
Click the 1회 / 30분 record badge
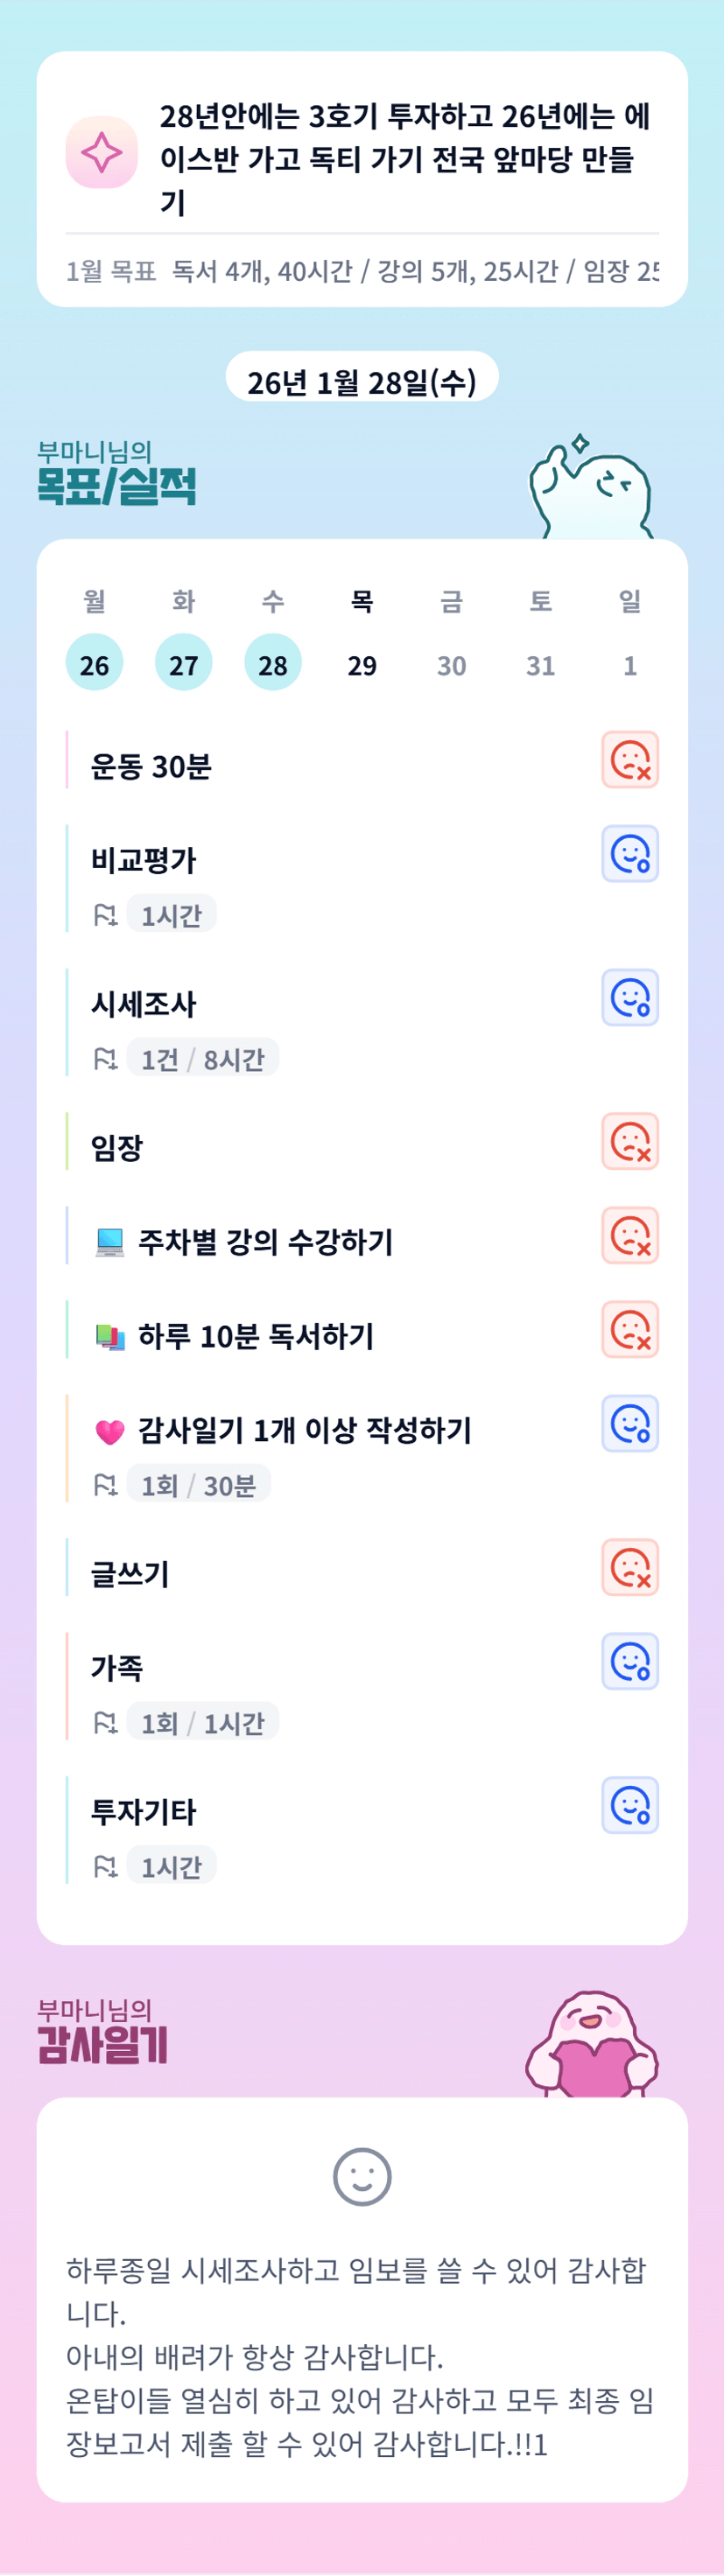(x=199, y=1485)
